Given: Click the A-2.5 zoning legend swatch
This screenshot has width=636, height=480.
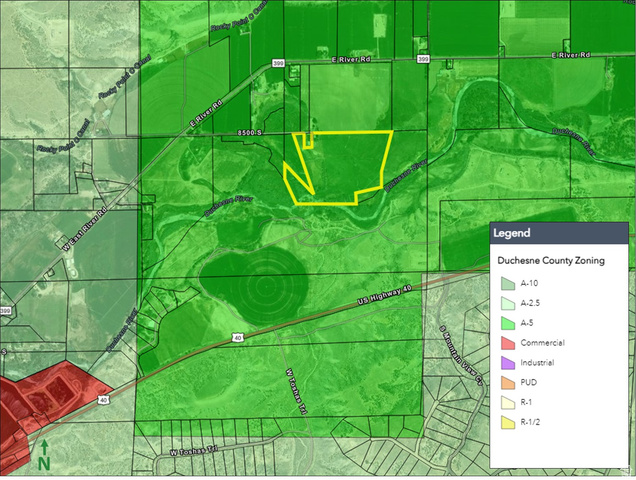Looking at the screenshot, I should pyautogui.click(x=508, y=303).
